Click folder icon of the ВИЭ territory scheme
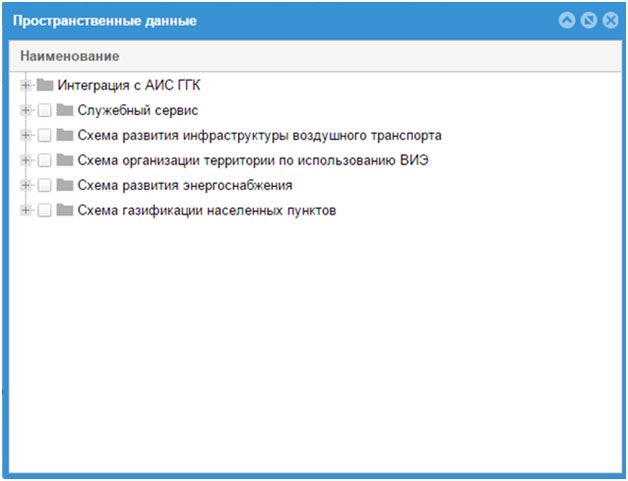 click(65, 160)
